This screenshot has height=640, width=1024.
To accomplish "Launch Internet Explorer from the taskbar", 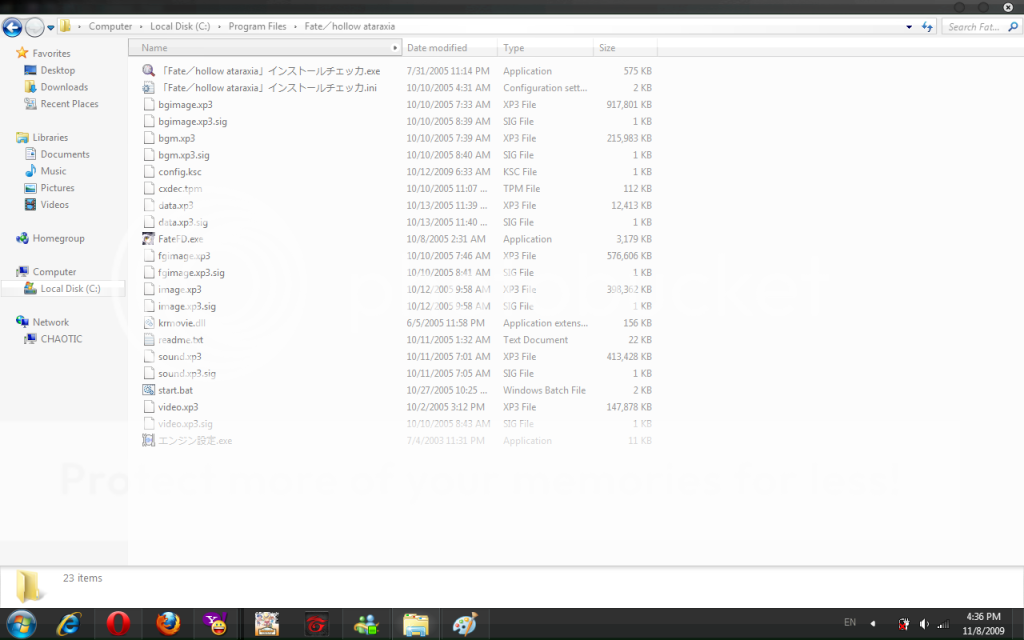I will pyautogui.click(x=69, y=624).
